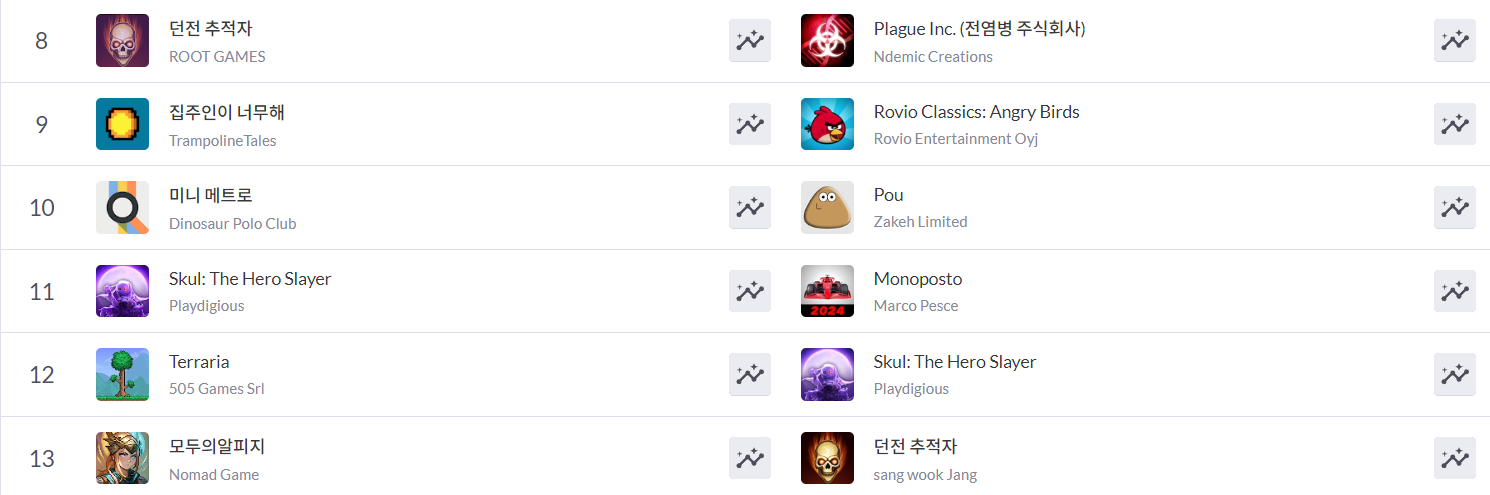Show trend chart for Pou
The image size is (1490, 495).
tap(1454, 207)
